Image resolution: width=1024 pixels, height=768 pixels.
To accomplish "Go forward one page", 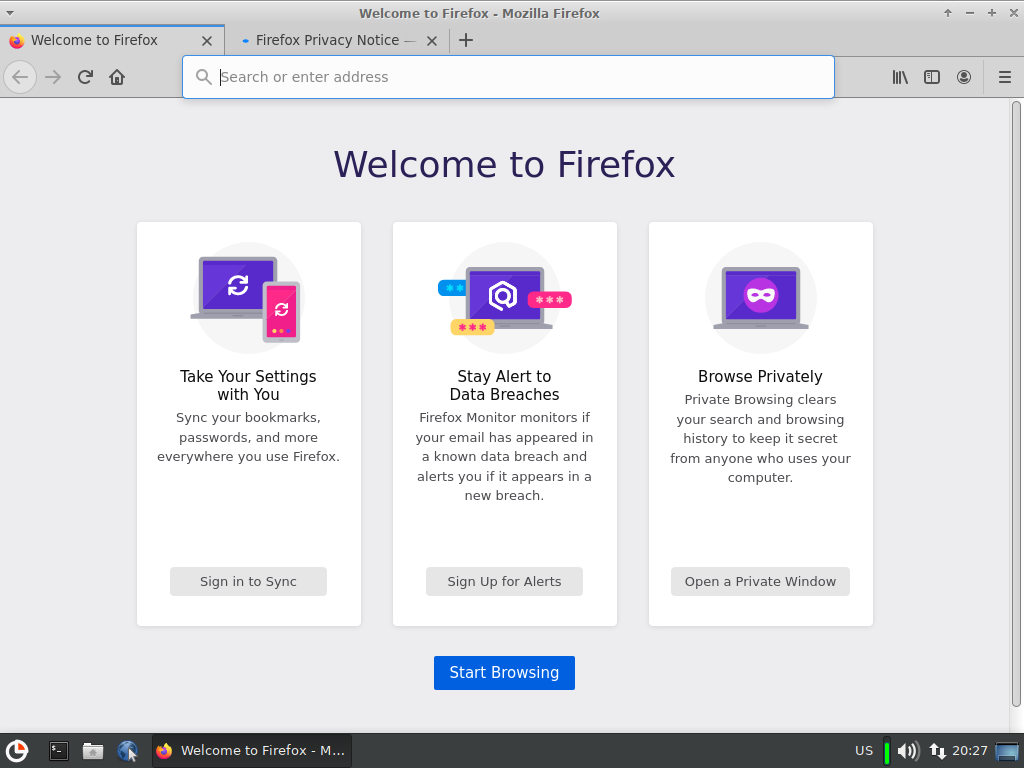I will click(53, 77).
